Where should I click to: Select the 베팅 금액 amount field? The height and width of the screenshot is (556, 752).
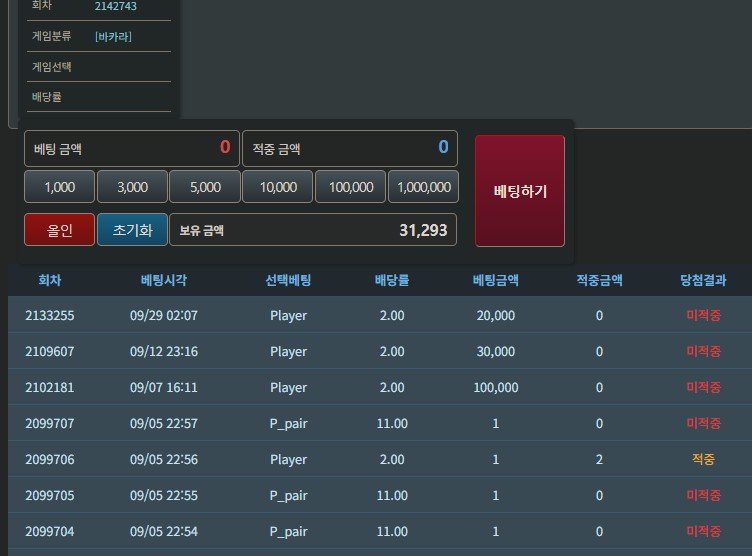[x=132, y=148]
